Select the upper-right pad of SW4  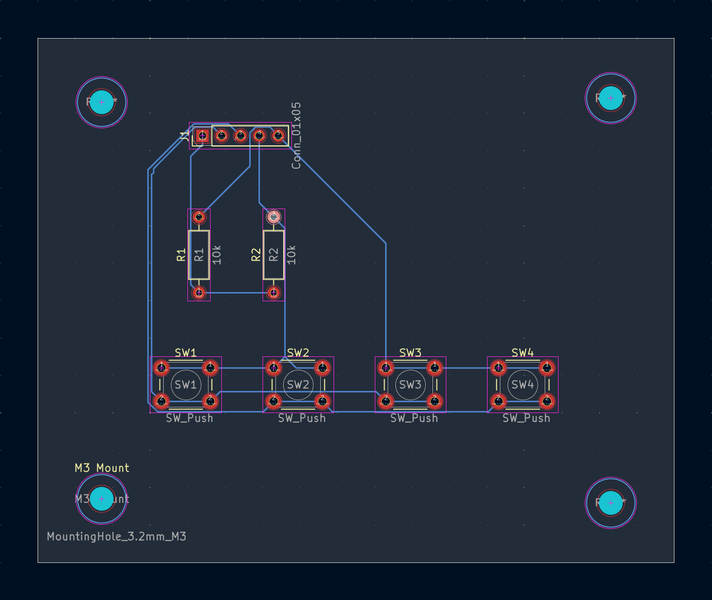547,368
